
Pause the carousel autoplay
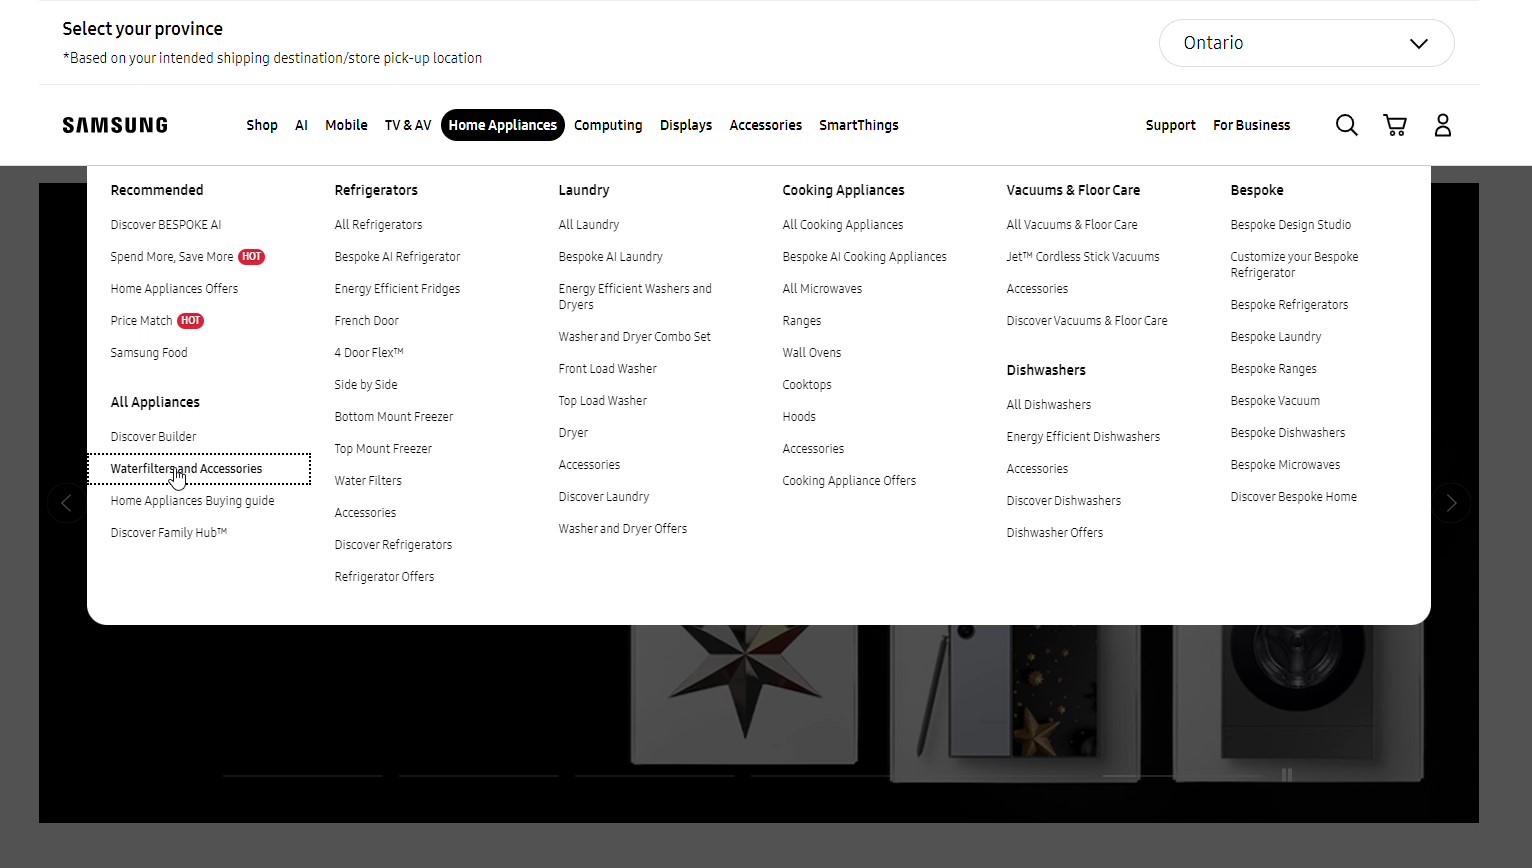1286,775
